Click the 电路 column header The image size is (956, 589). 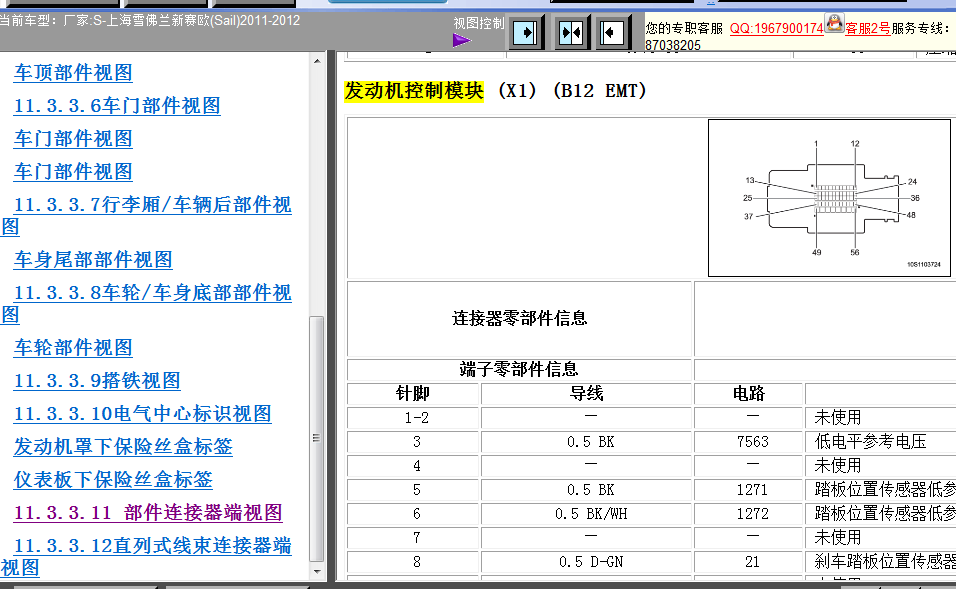coord(749,394)
